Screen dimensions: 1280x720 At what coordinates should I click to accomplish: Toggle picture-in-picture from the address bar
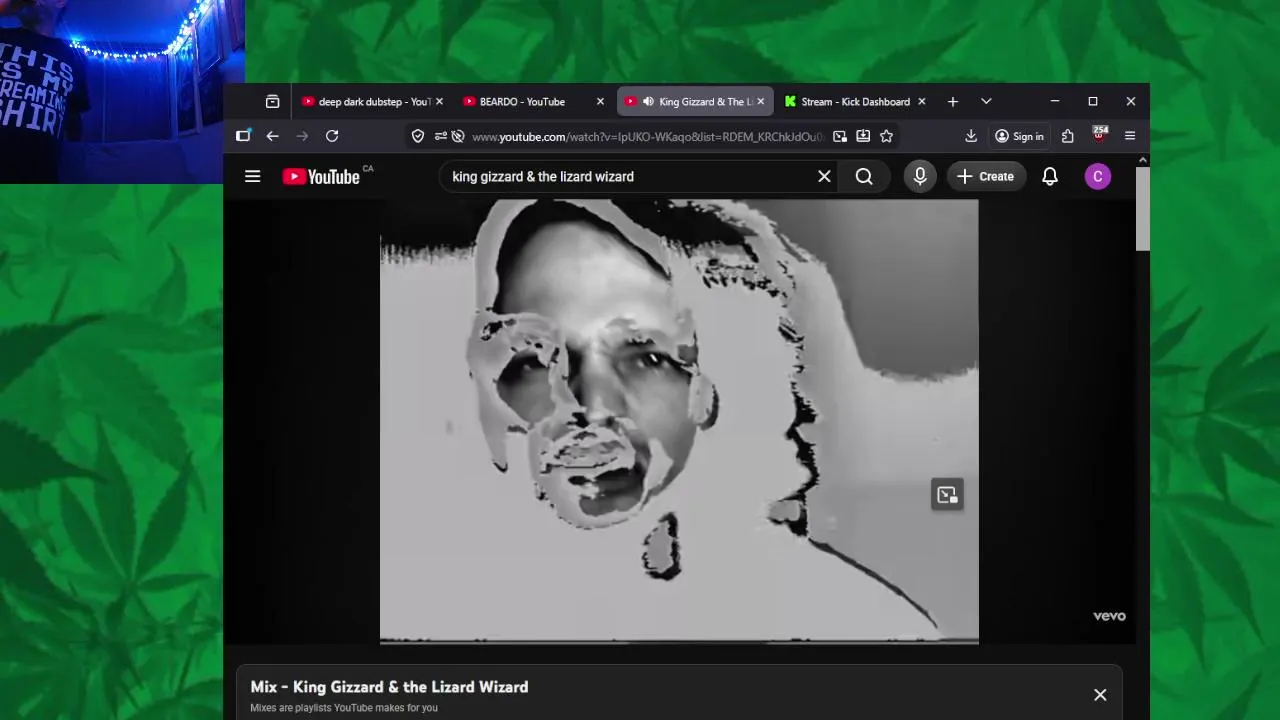[x=840, y=136]
